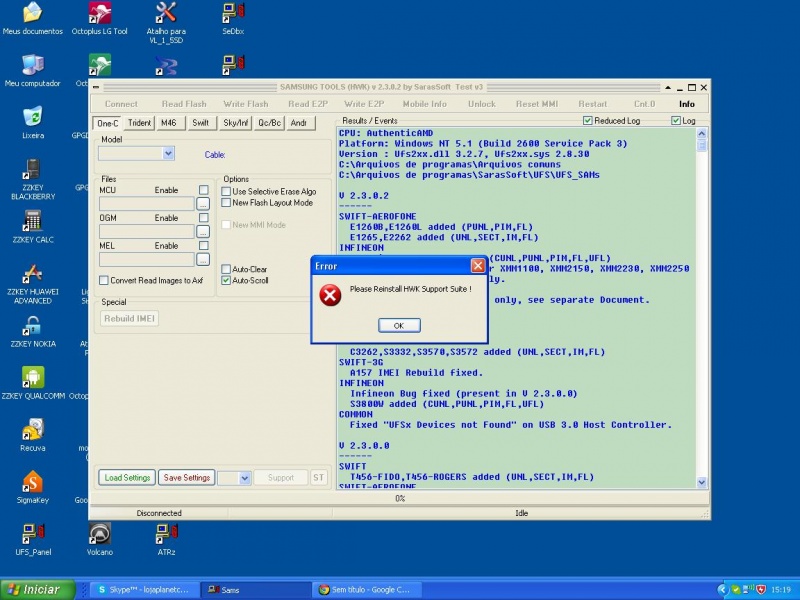The width and height of the screenshot is (800, 600).
Task: Click Info in the top toolbar
Action: [x=687, y=104]
